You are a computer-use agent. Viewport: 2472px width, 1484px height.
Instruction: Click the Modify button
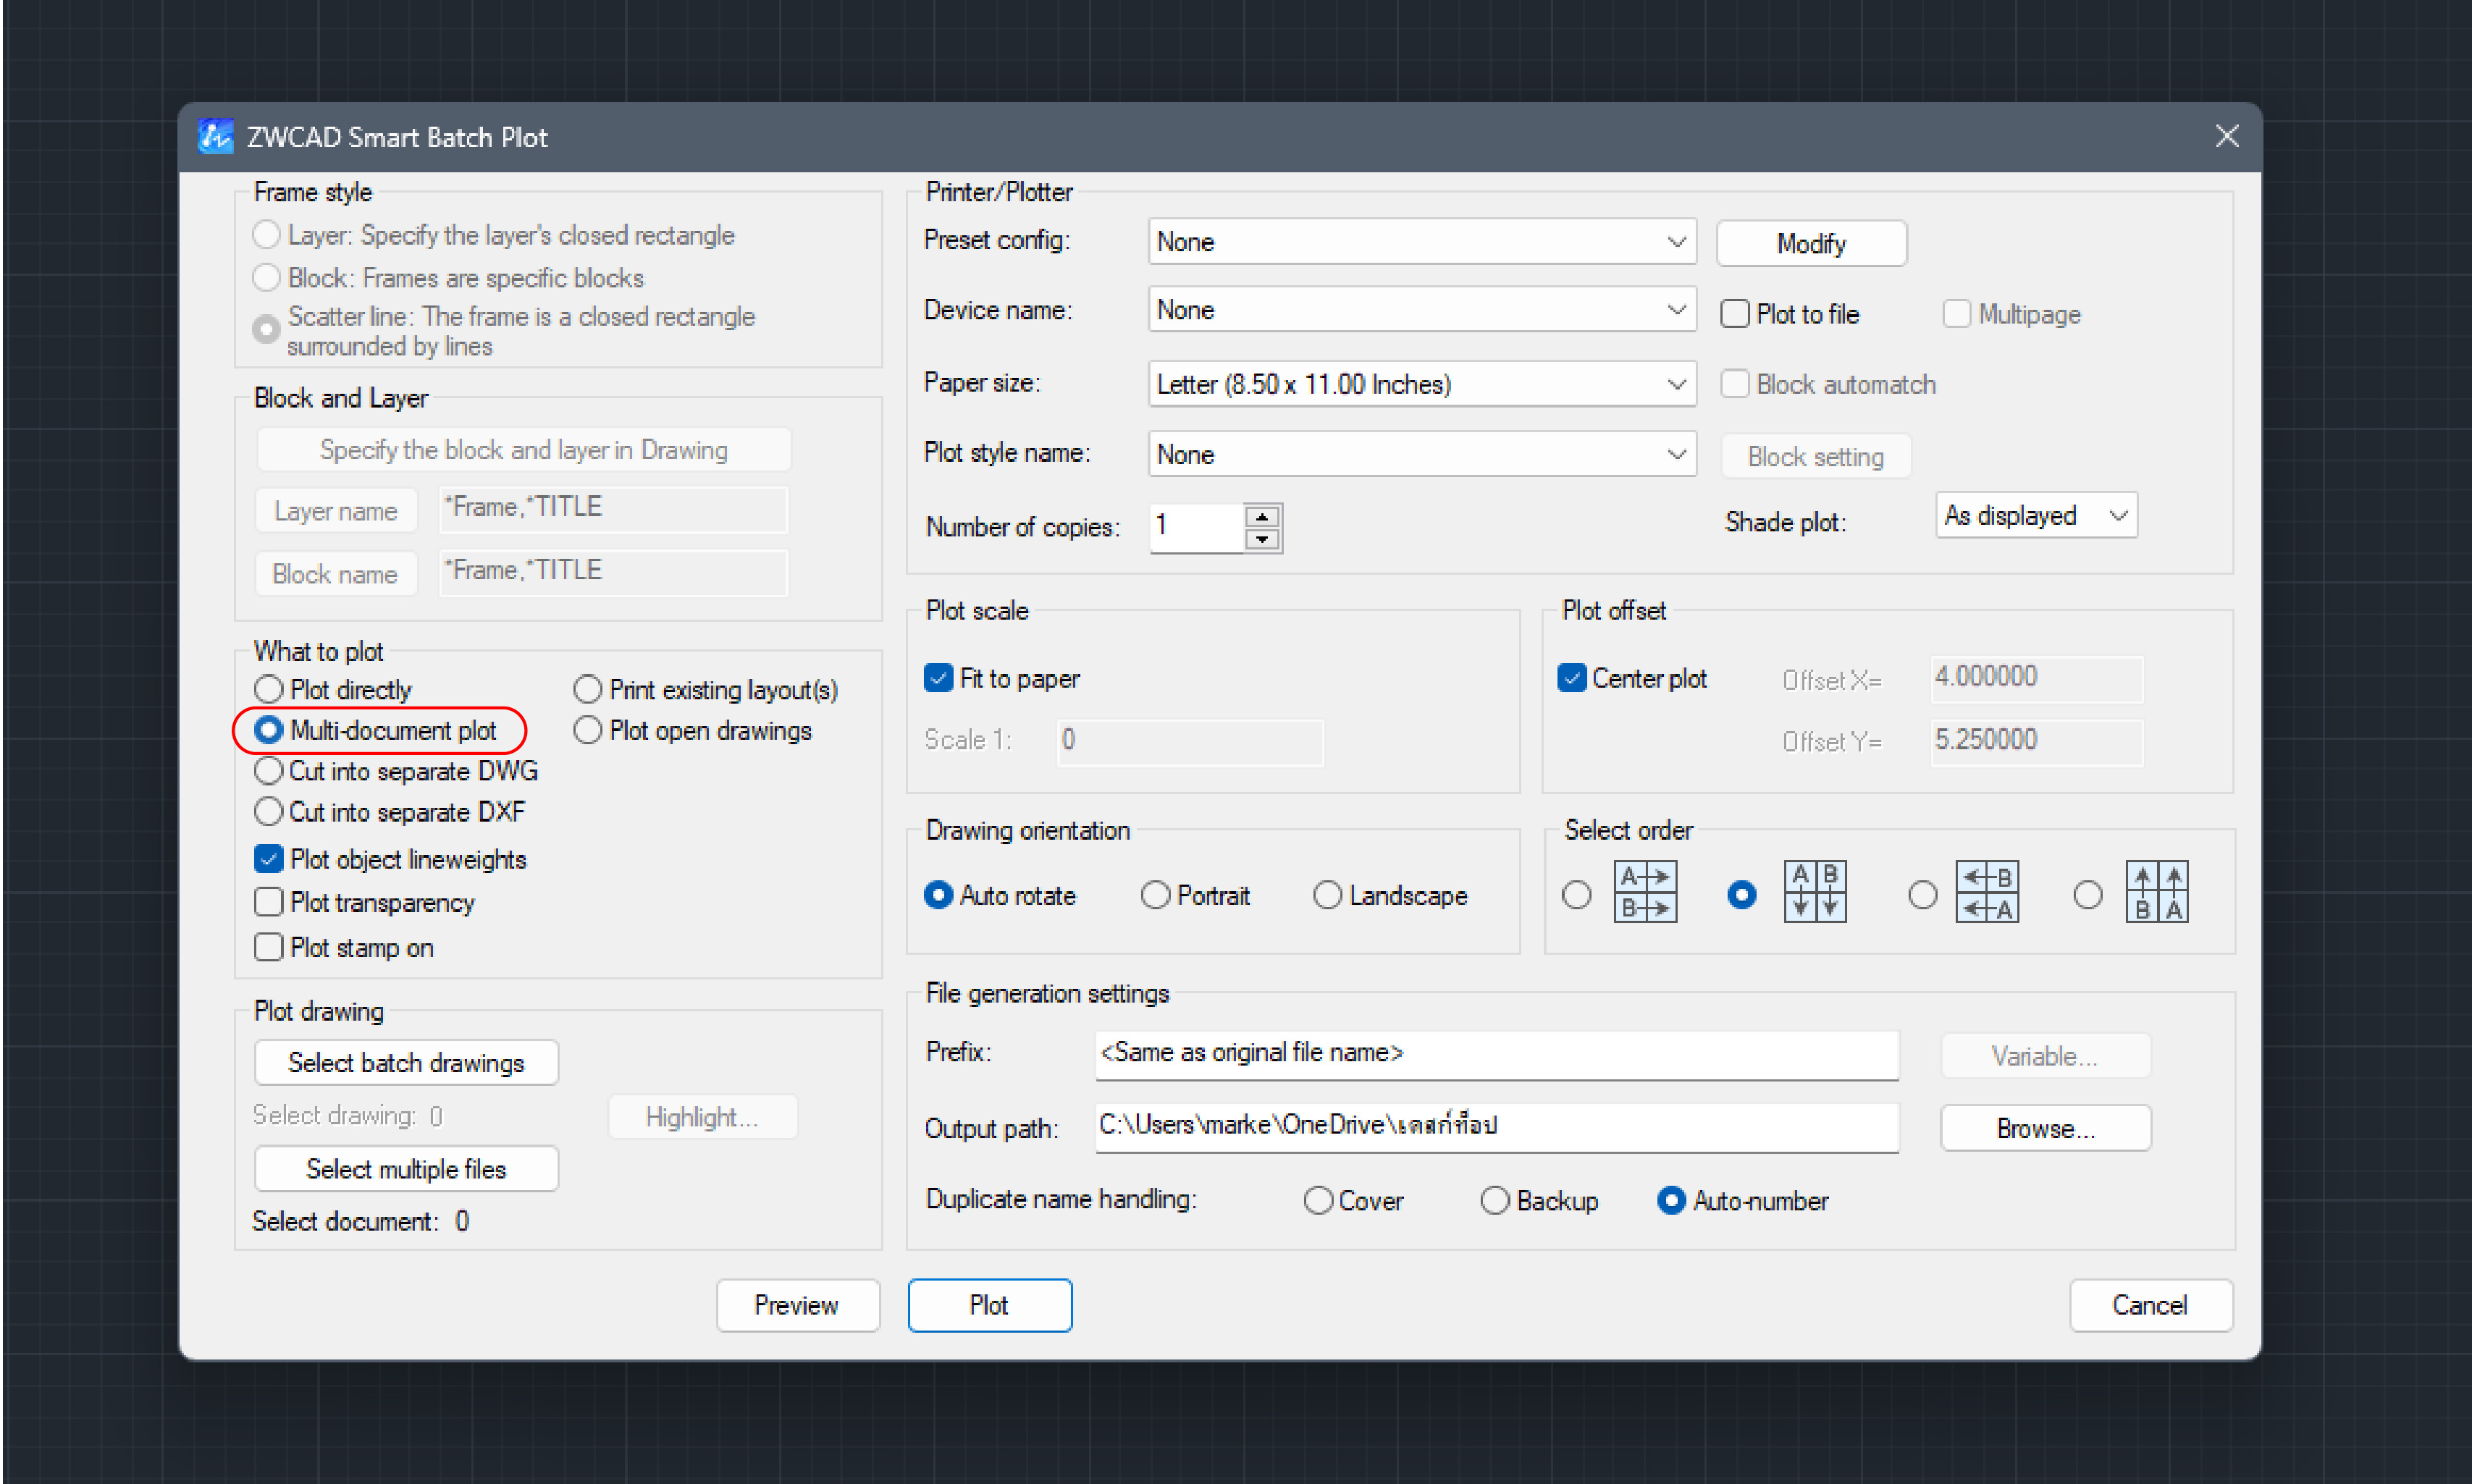(x=1811, y=244)
